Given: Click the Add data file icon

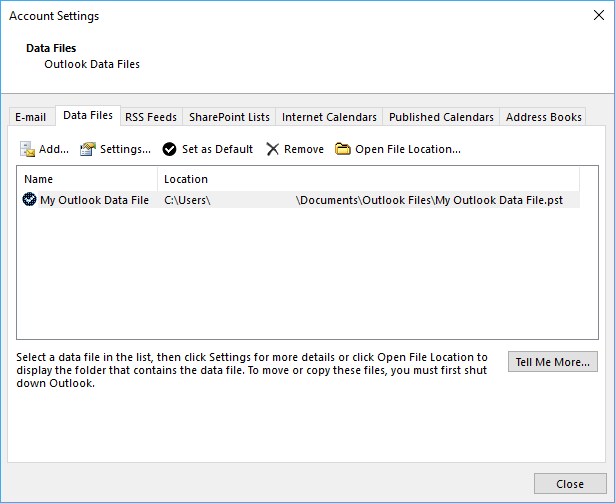Looking at the screenshot, I should 27,149.
